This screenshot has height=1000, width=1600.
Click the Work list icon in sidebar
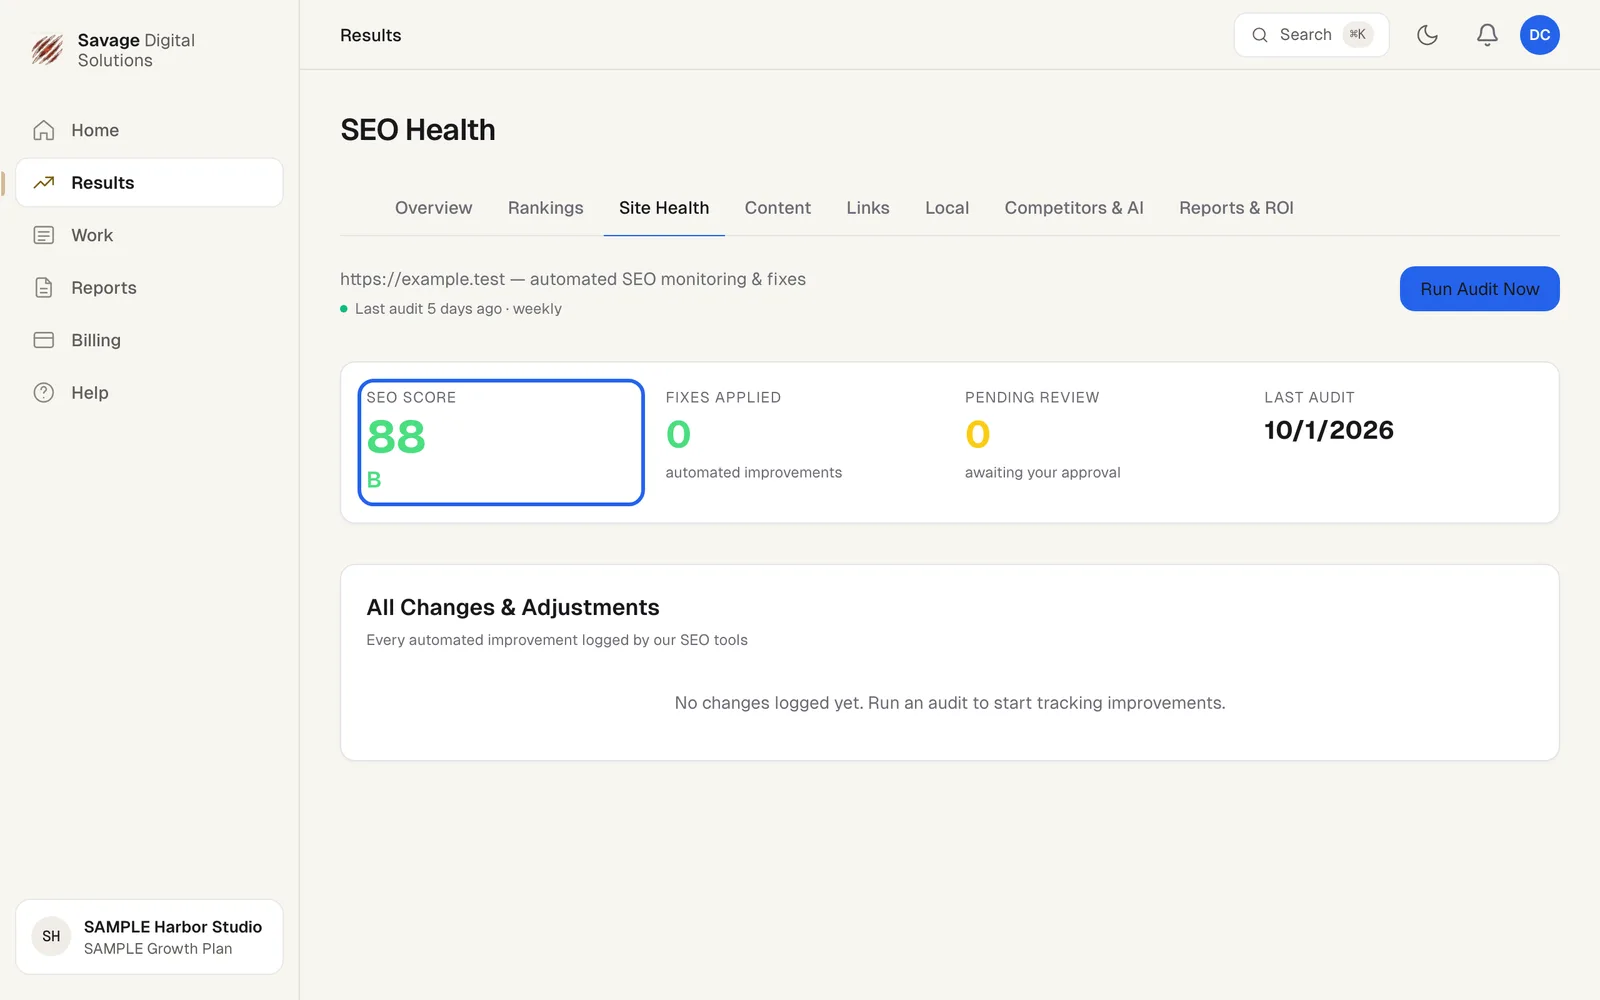(44, 235)
